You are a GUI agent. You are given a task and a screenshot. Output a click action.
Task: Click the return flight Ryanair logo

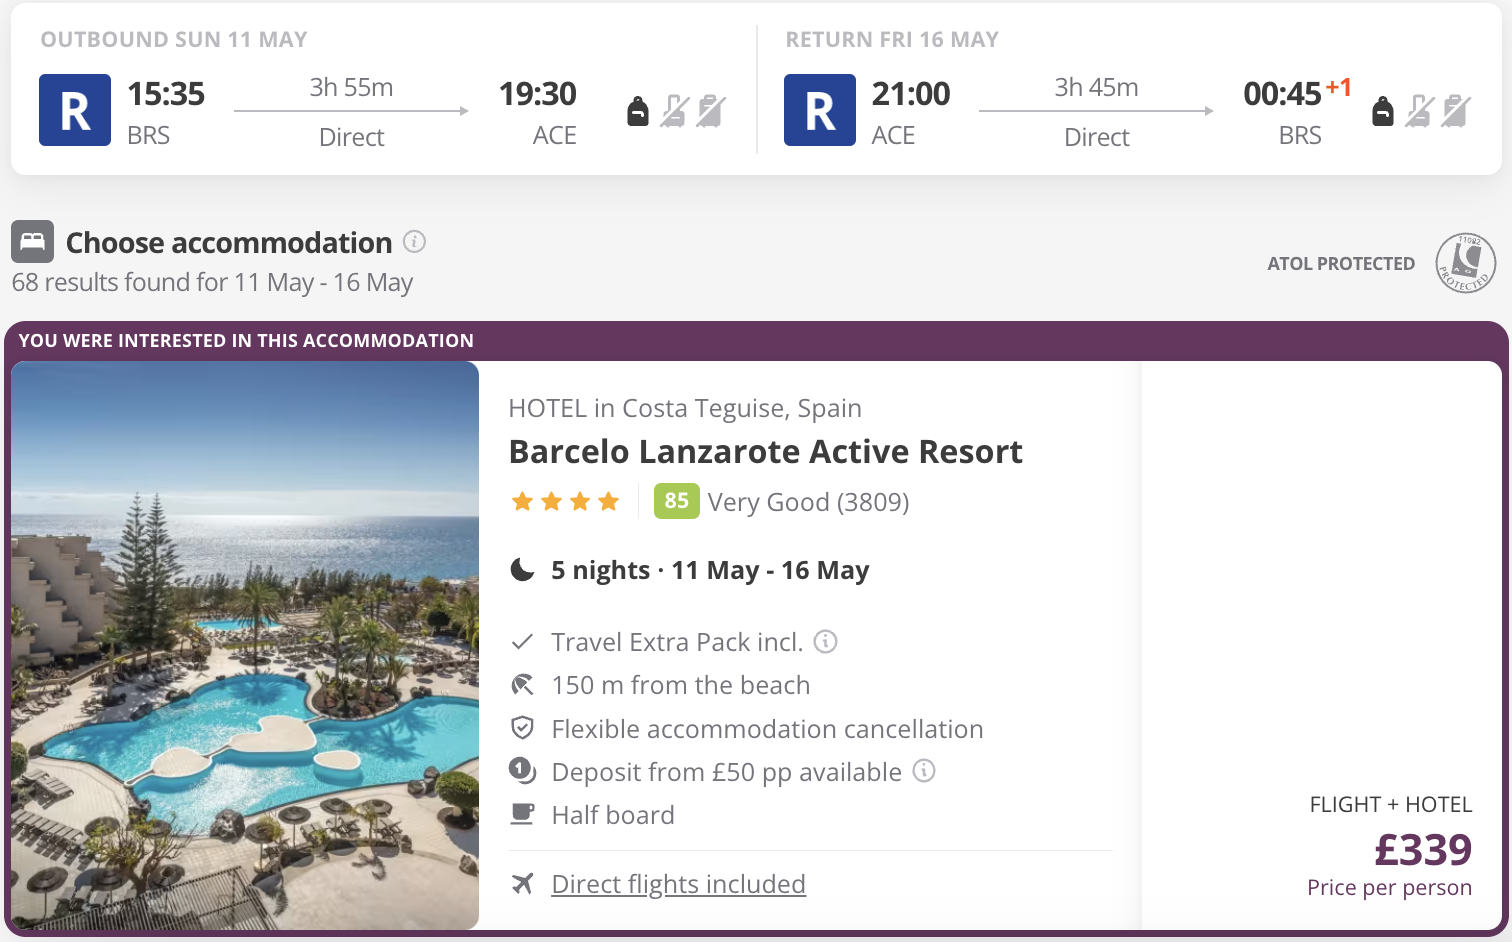[x=820, y=110]
